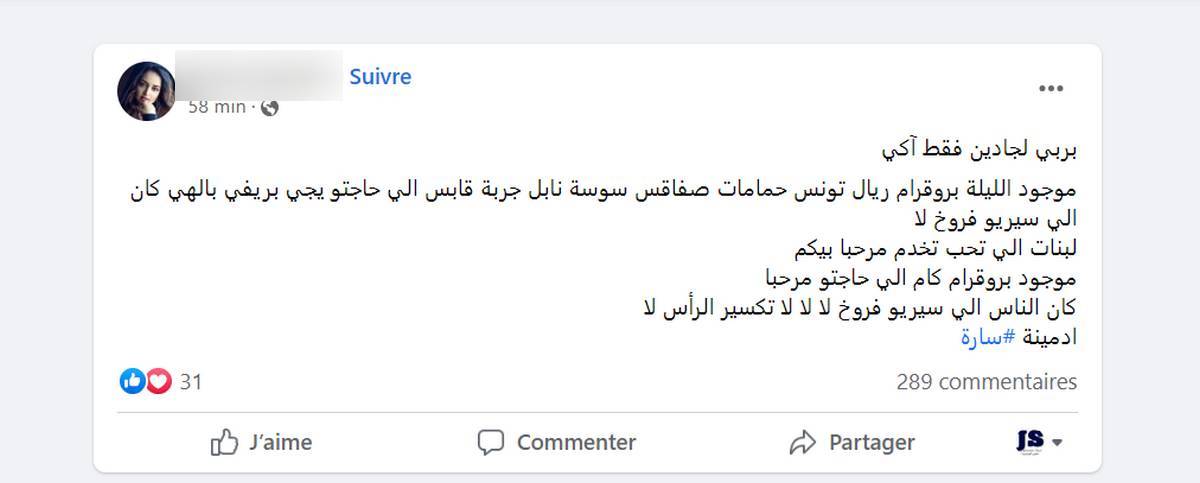The image size is (1200, 483).
Task: Open the poster's profile picture
Action: [x=146, y=91]
